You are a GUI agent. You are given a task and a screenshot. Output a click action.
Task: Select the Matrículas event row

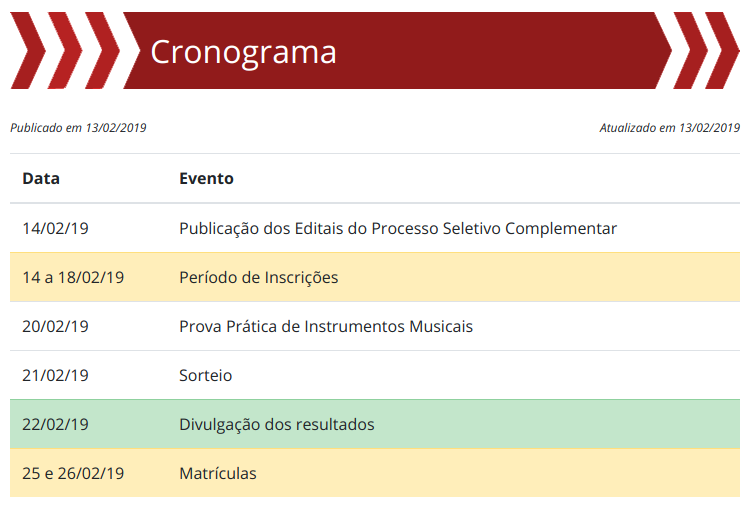tap(218, 473)
